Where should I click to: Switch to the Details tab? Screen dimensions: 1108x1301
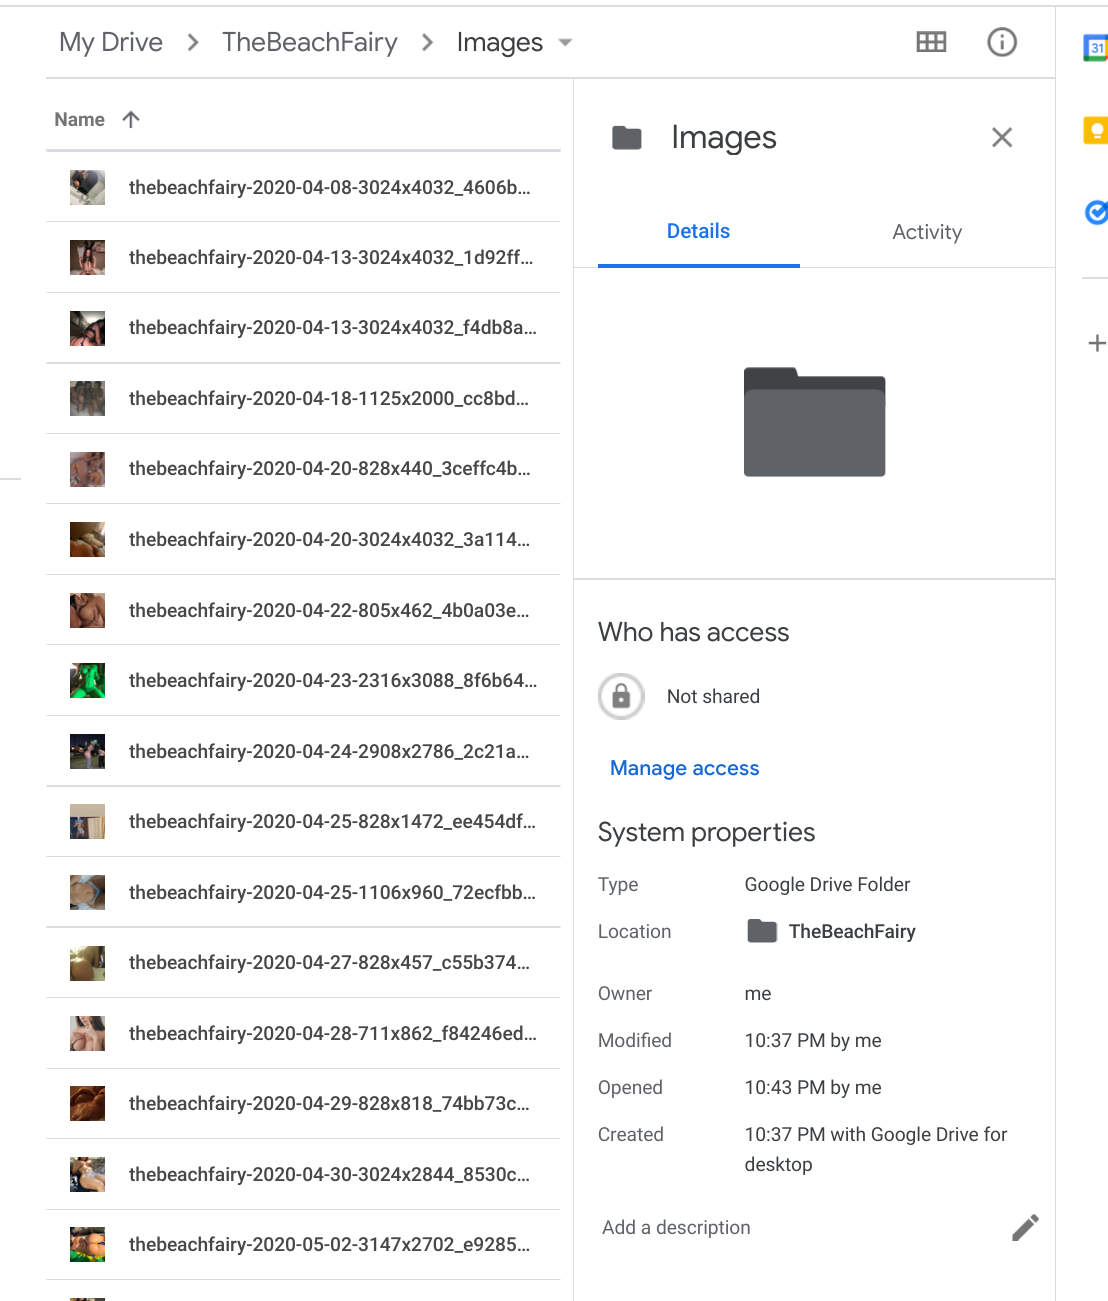(x=698, y=231)
